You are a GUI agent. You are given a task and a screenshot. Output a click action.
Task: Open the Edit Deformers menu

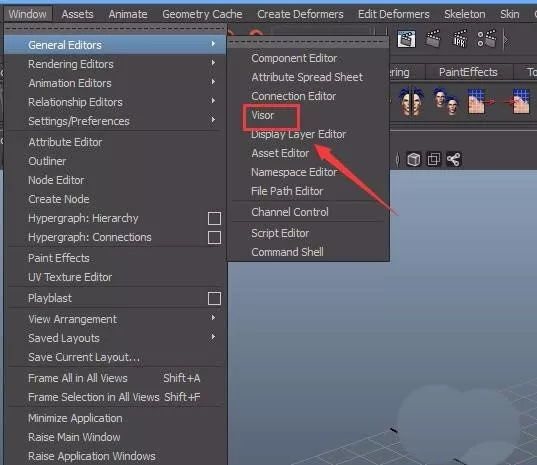[394, 14]
